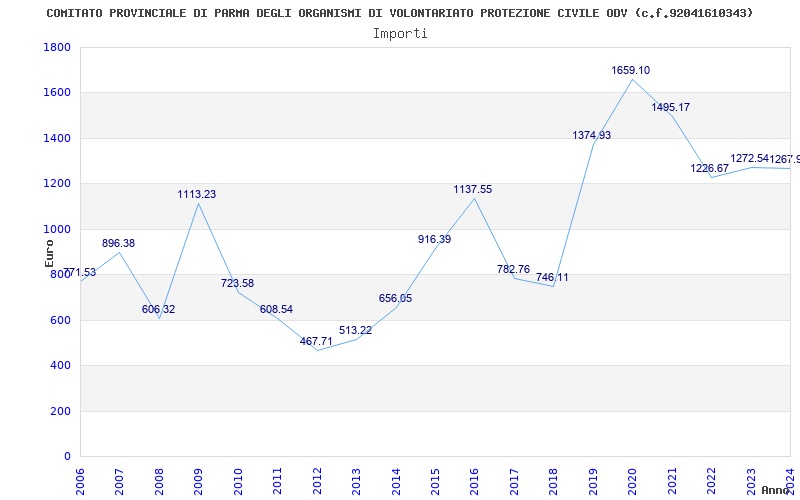Click the 1000 y-axis tick label
Viewport: 800px width, 500px height.
(57, 230)
